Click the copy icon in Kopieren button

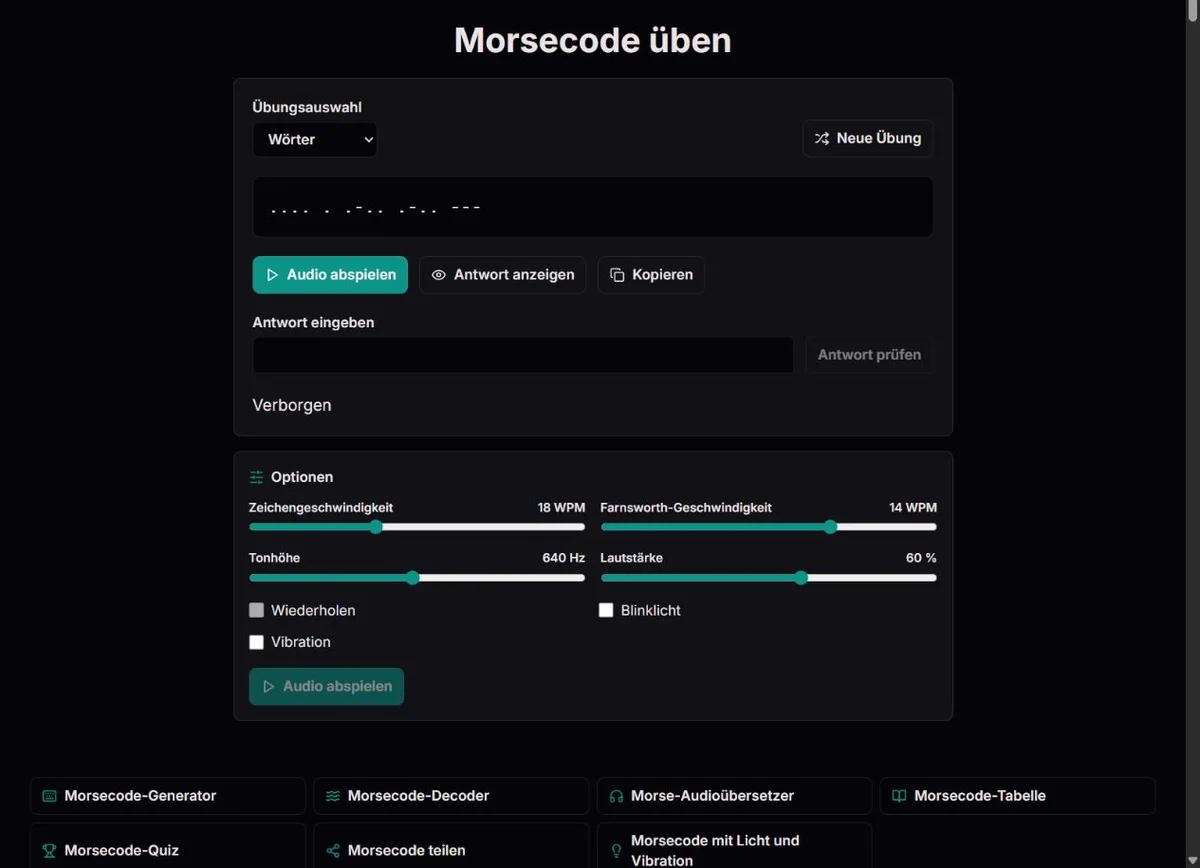[617, 275]
